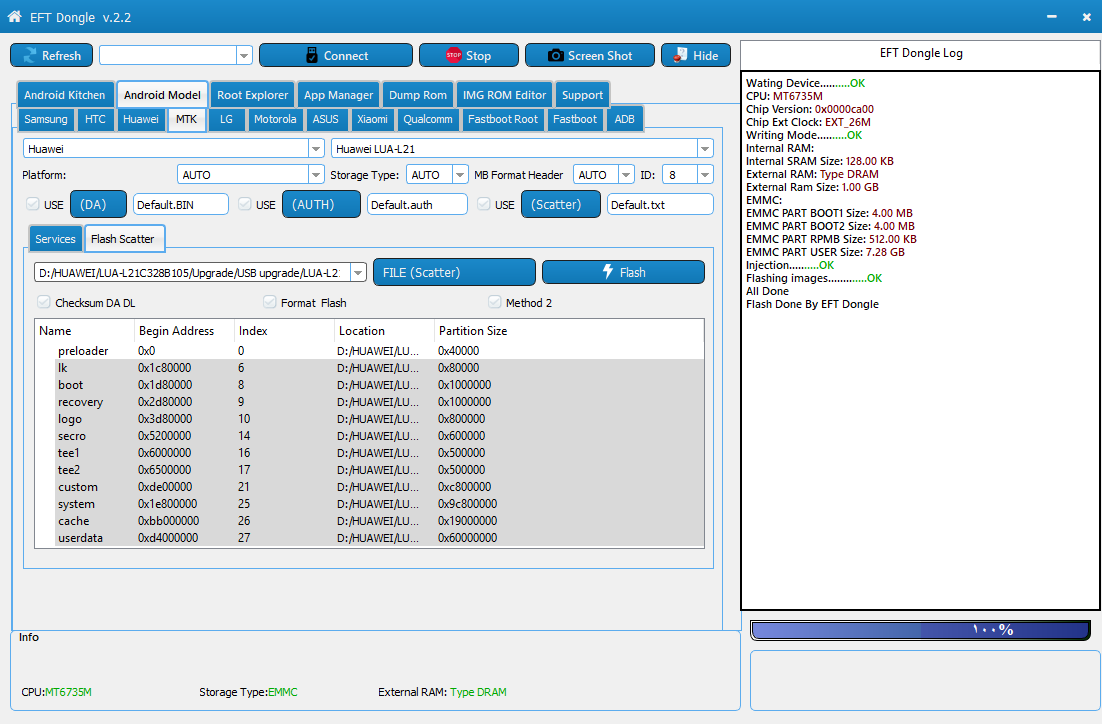Screen dimensions: 1102x724
Task: Toggle the USE checkbox for Scatter
Action: click(x=484, y=204)
